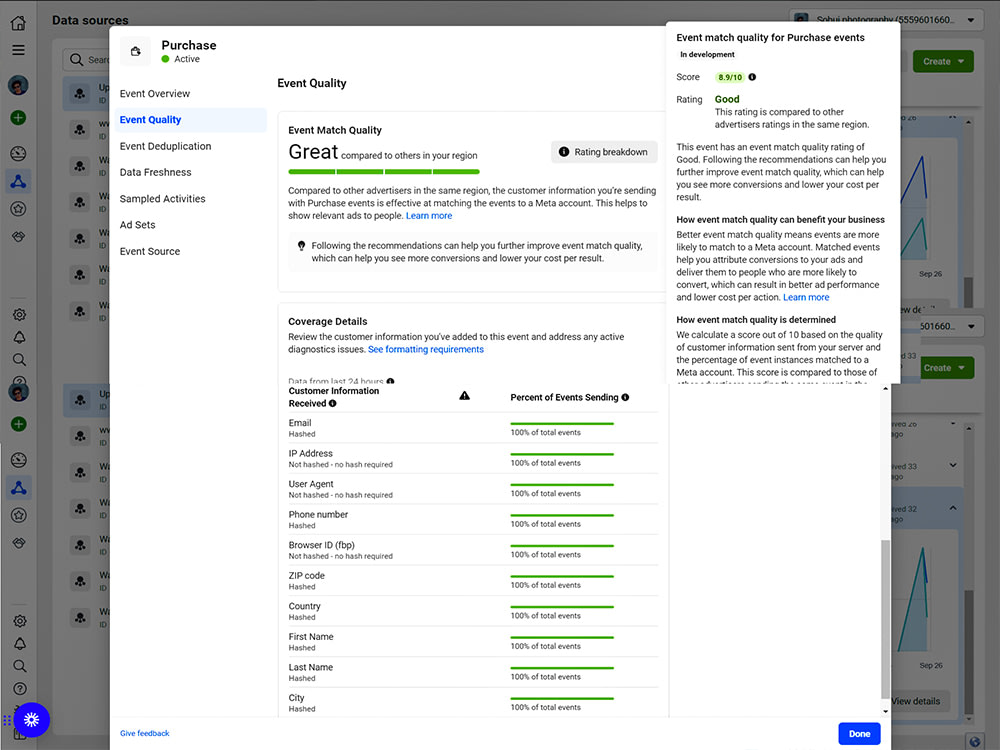Viewport: 1000px width, 750px height.
Task: Click the Good rating text
Action: 727,99
